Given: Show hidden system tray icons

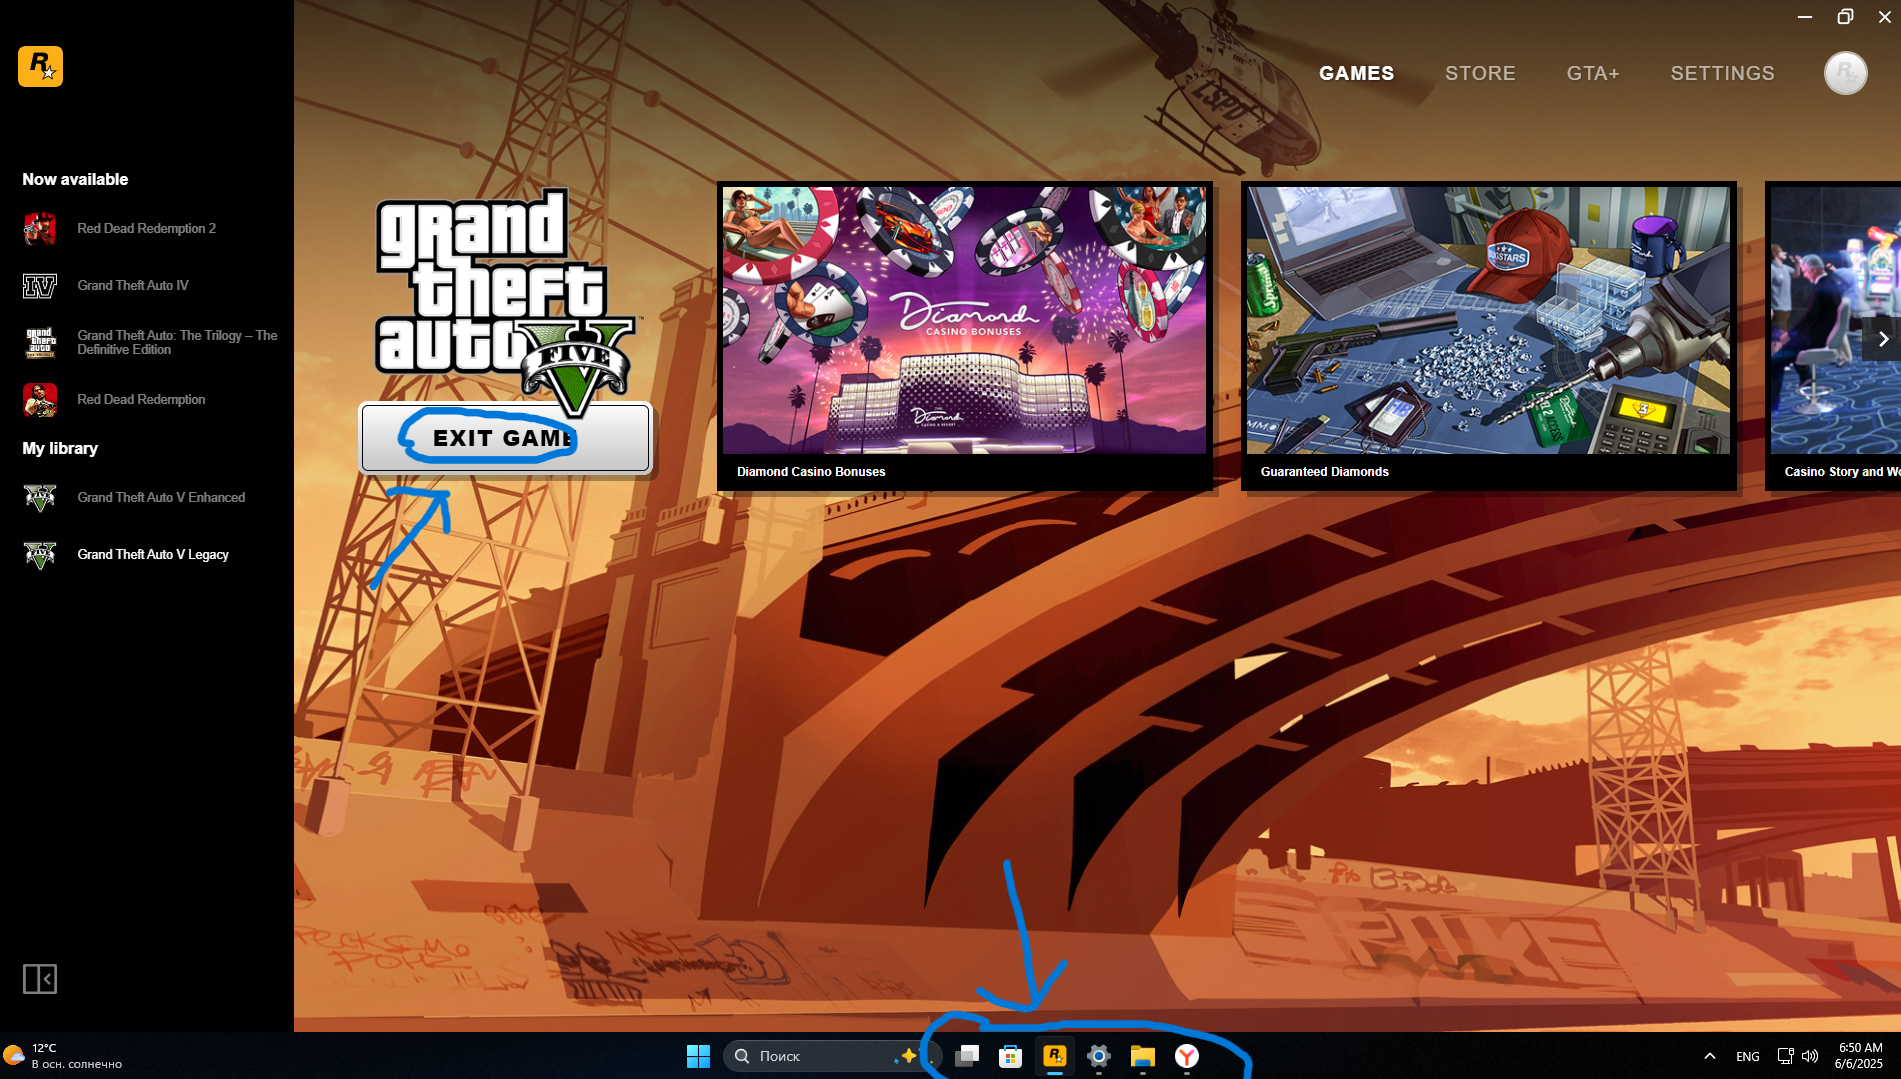Looking at the screenshot, I should 1710,1056.
